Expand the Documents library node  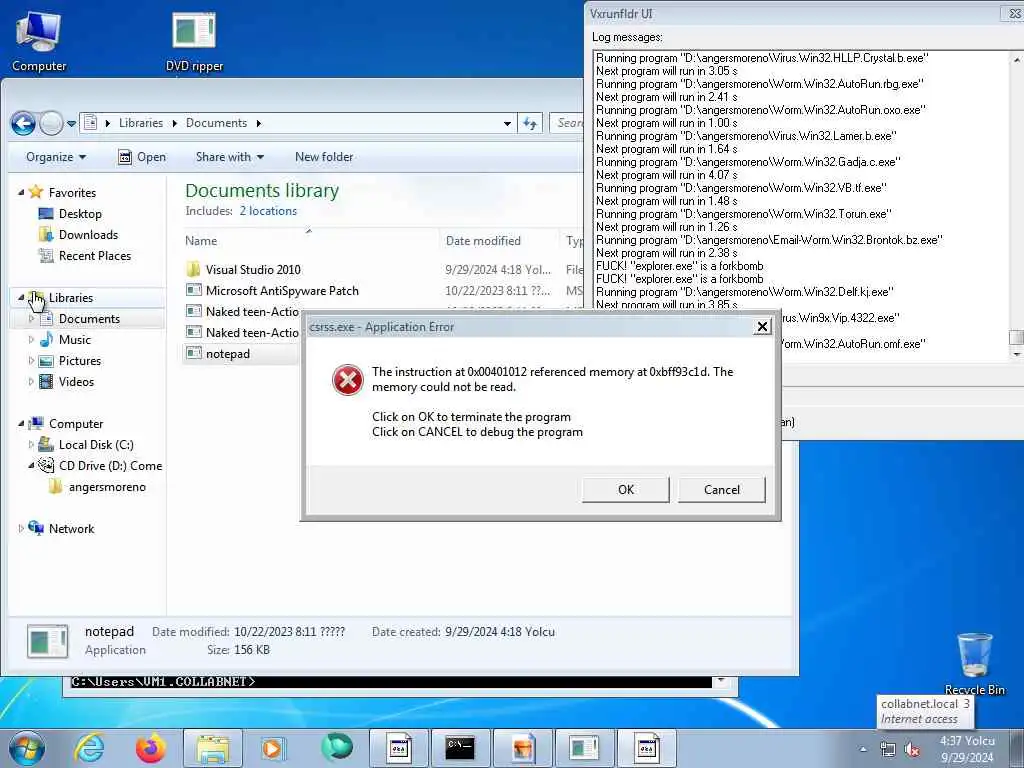[31, 319]
